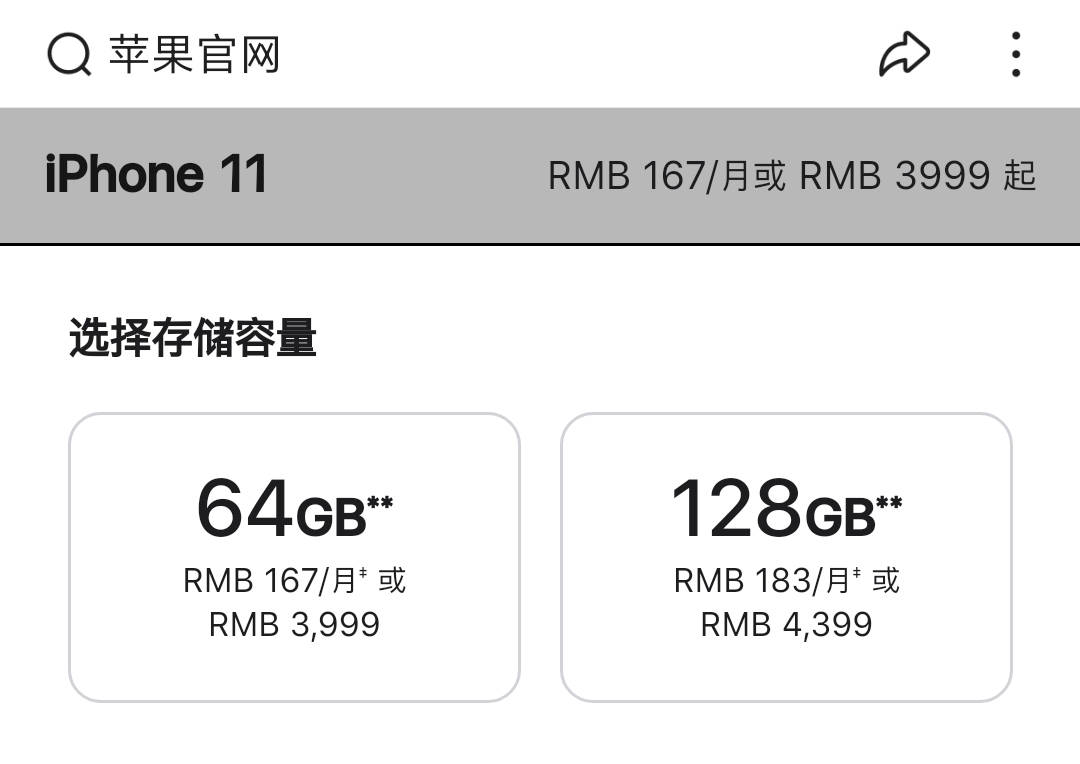This screenshot has height=764, width=1080.
Task: Click the iPhone 11 title
Action: (156, 174)
